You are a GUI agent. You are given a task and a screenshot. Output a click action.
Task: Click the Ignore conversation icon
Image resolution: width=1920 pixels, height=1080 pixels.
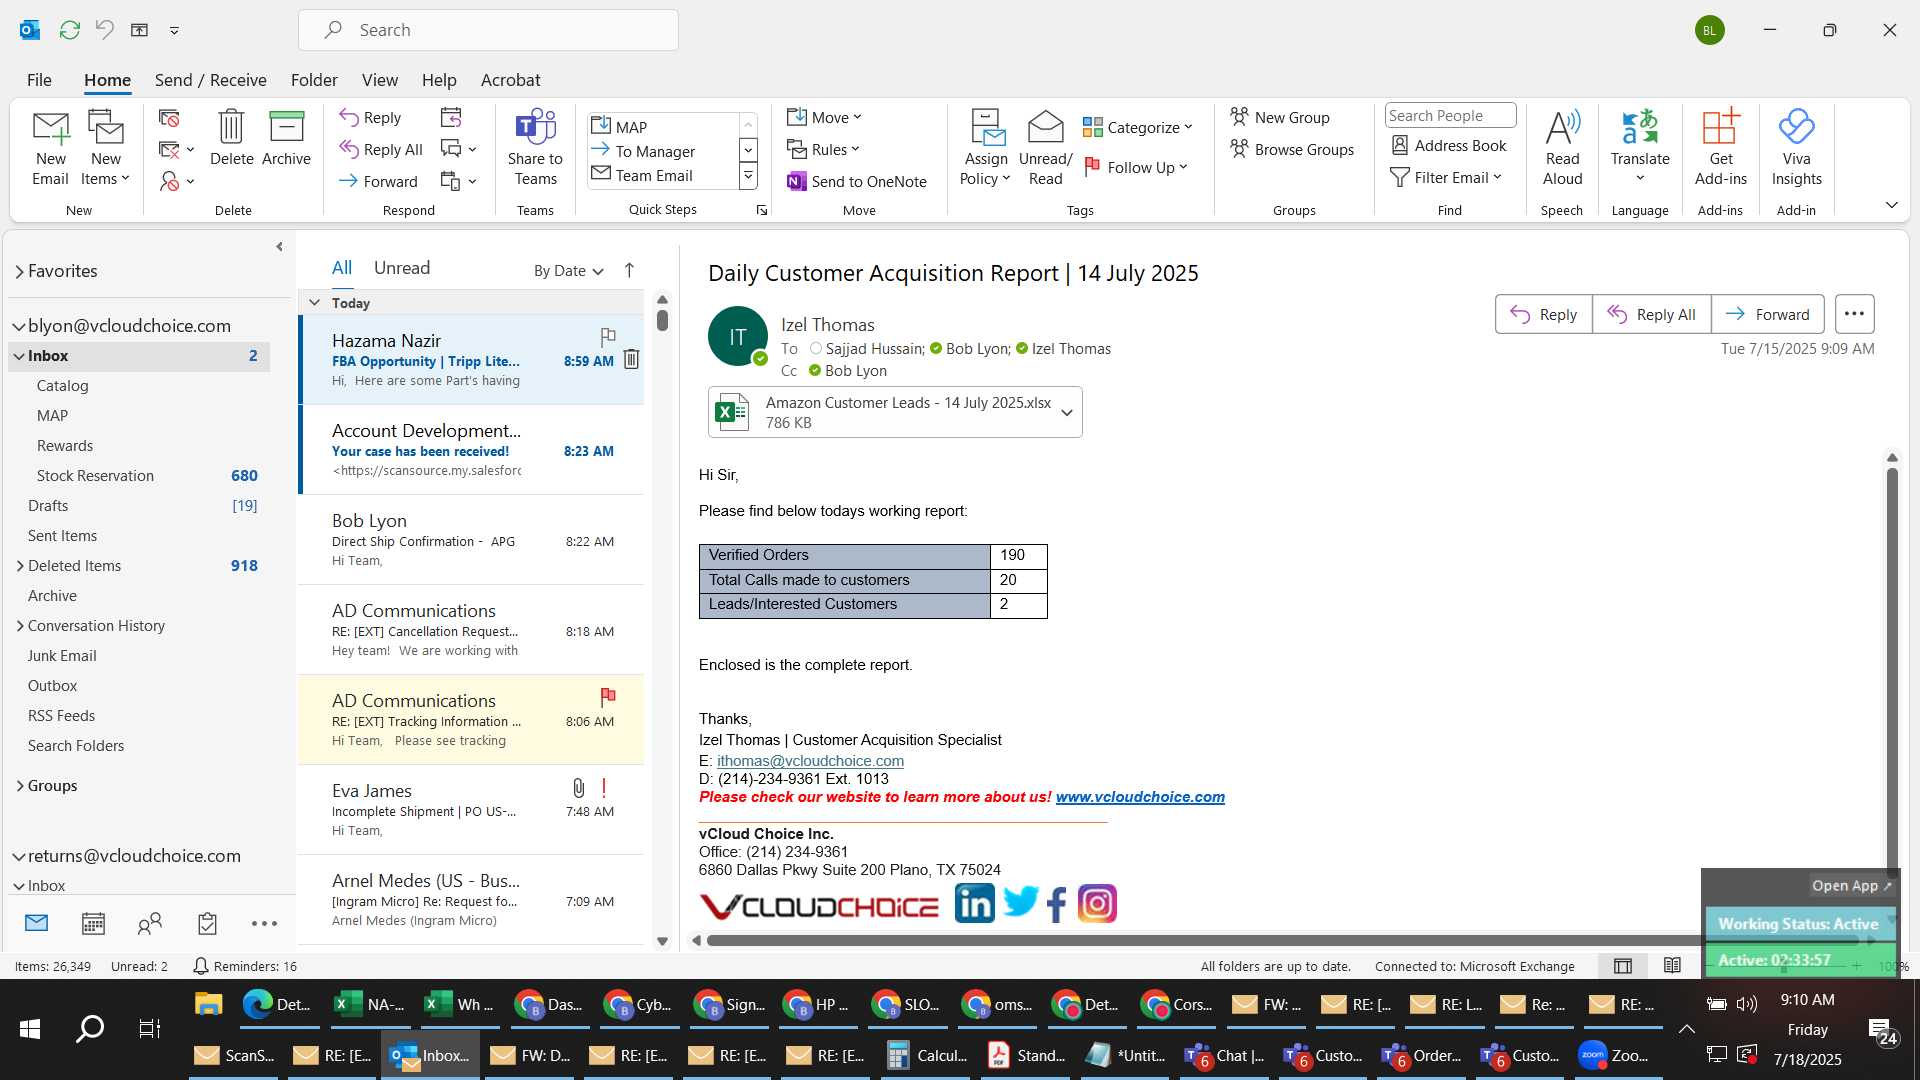pos(169,118)
